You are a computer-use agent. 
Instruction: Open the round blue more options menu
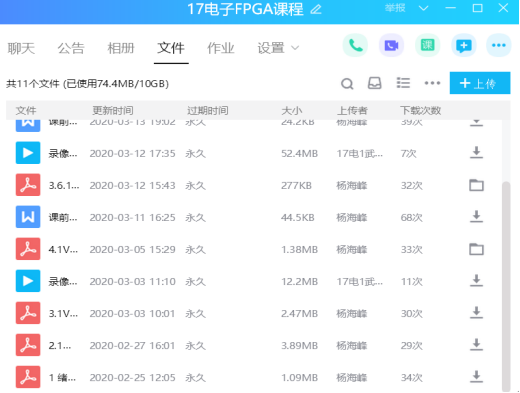tap(499, 45)
